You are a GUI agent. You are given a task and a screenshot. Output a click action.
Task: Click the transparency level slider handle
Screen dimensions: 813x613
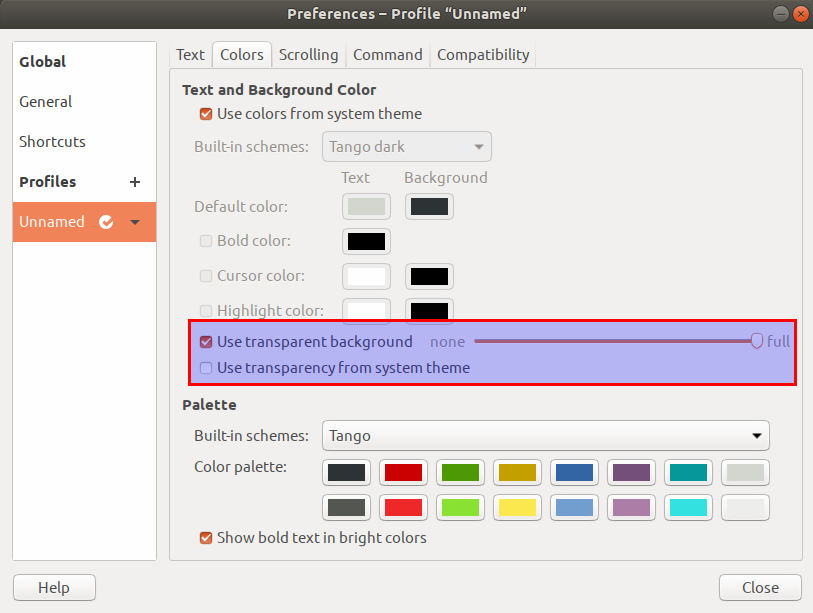click(757, 341)
